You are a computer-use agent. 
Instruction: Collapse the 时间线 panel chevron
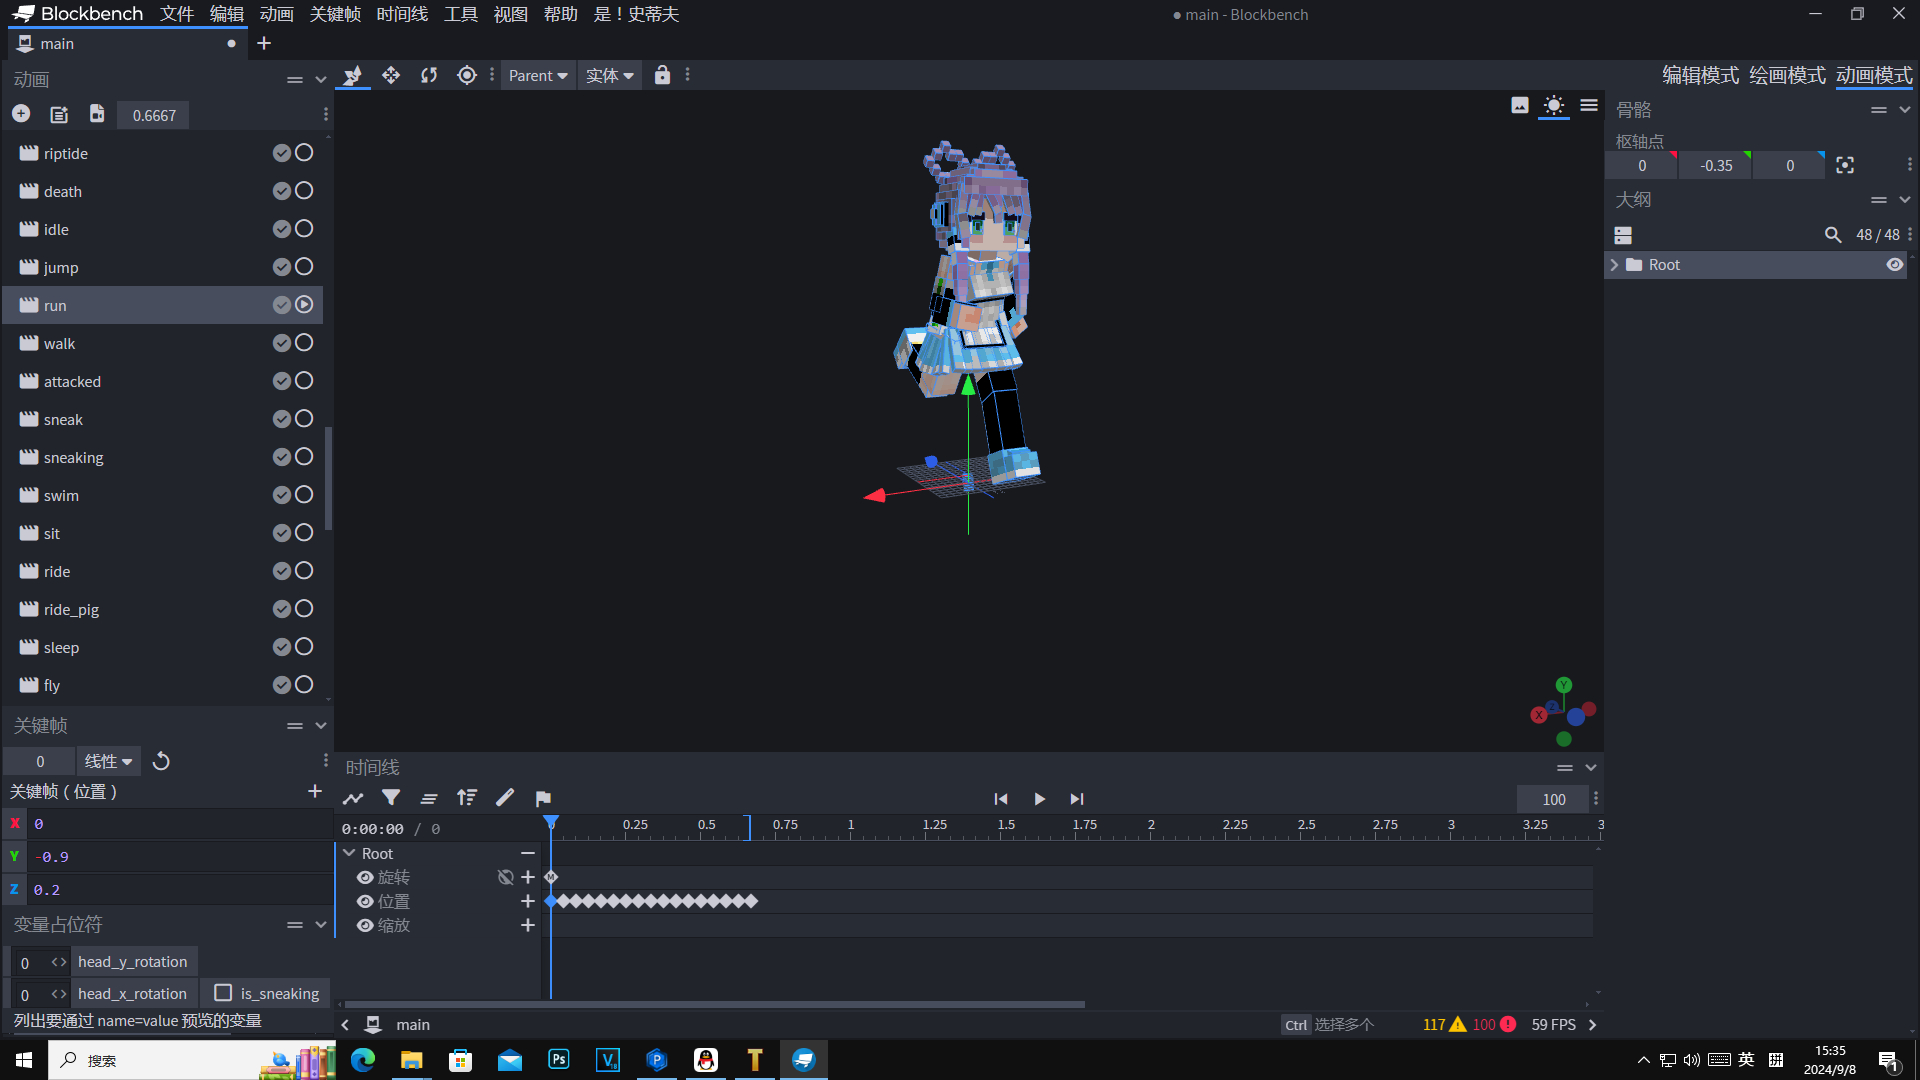point(1591,767)
